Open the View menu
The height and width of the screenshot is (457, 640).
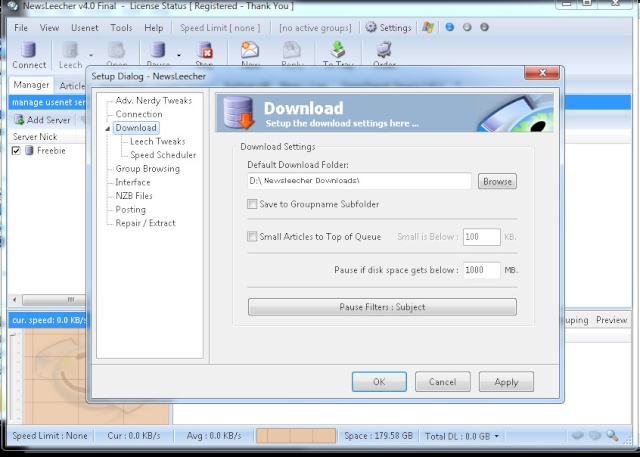[x=49, y=28]
